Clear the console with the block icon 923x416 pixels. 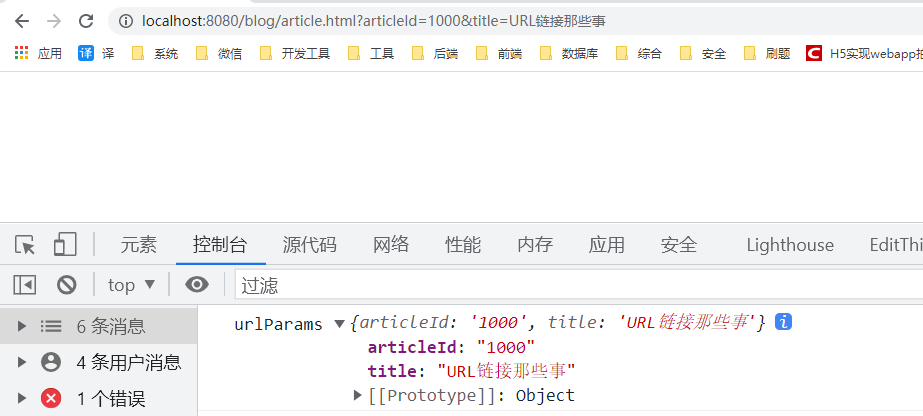[67, 285]
